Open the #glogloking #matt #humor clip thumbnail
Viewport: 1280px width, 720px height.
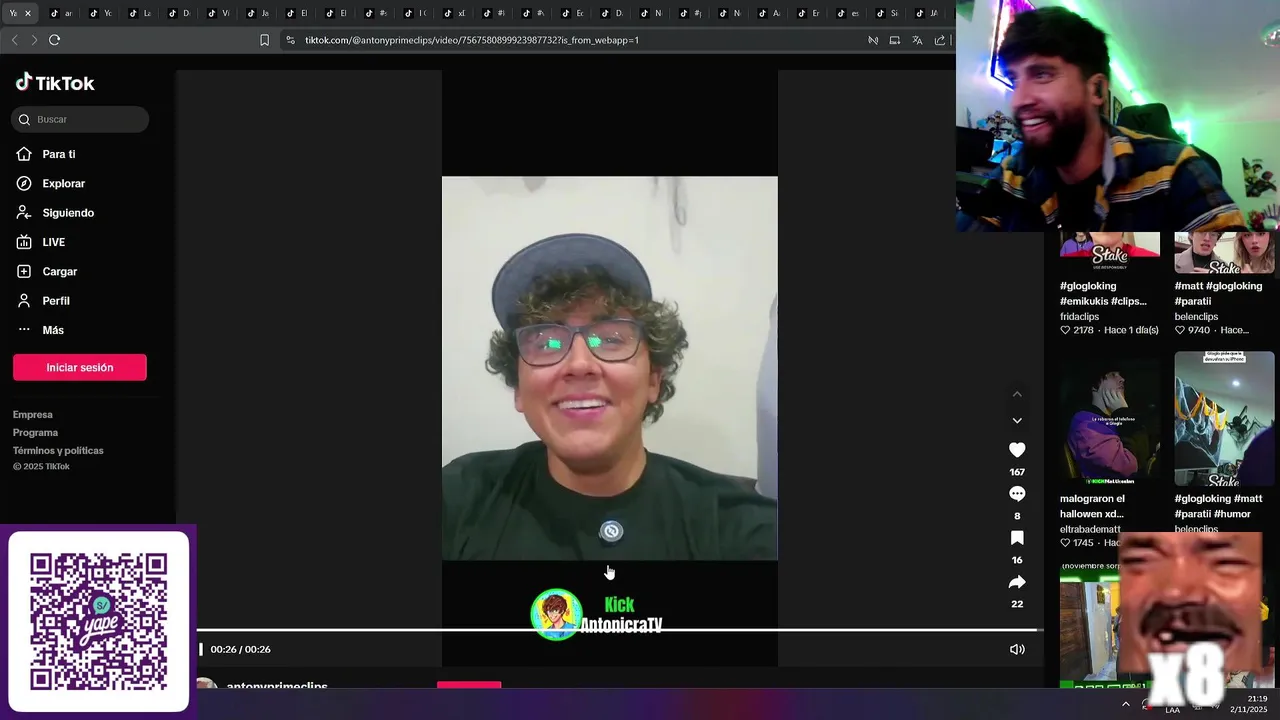1224,418
